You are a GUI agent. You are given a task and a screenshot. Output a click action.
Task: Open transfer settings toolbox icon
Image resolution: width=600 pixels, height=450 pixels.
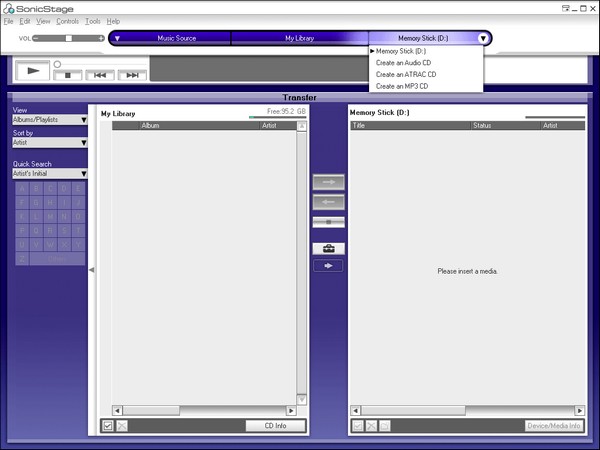(x=328, y=249)
